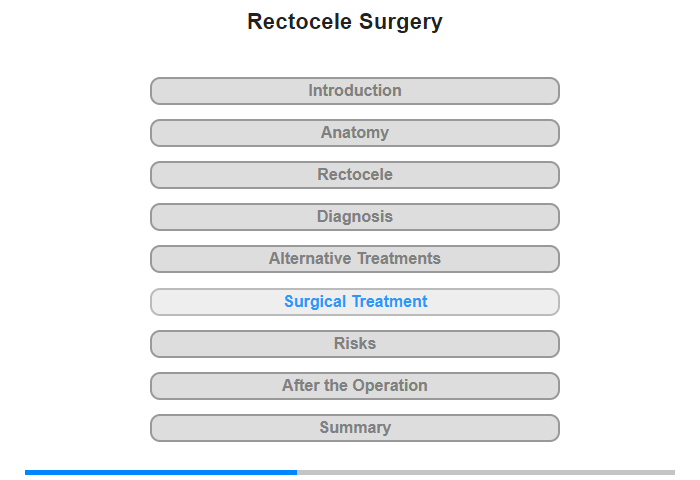This screenshot has height=480, width=700.
Task: Open the Alternative Treatments chapter
Action: [x=355, y=259]
